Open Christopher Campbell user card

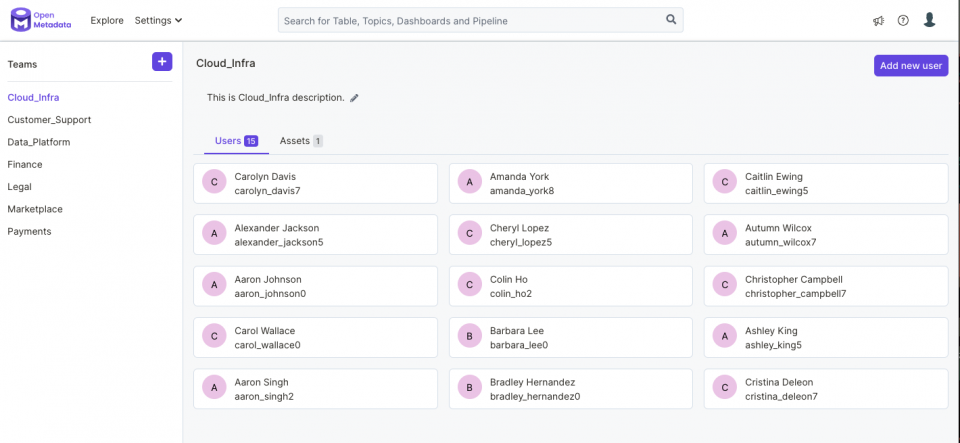click(x=826, y=286)
